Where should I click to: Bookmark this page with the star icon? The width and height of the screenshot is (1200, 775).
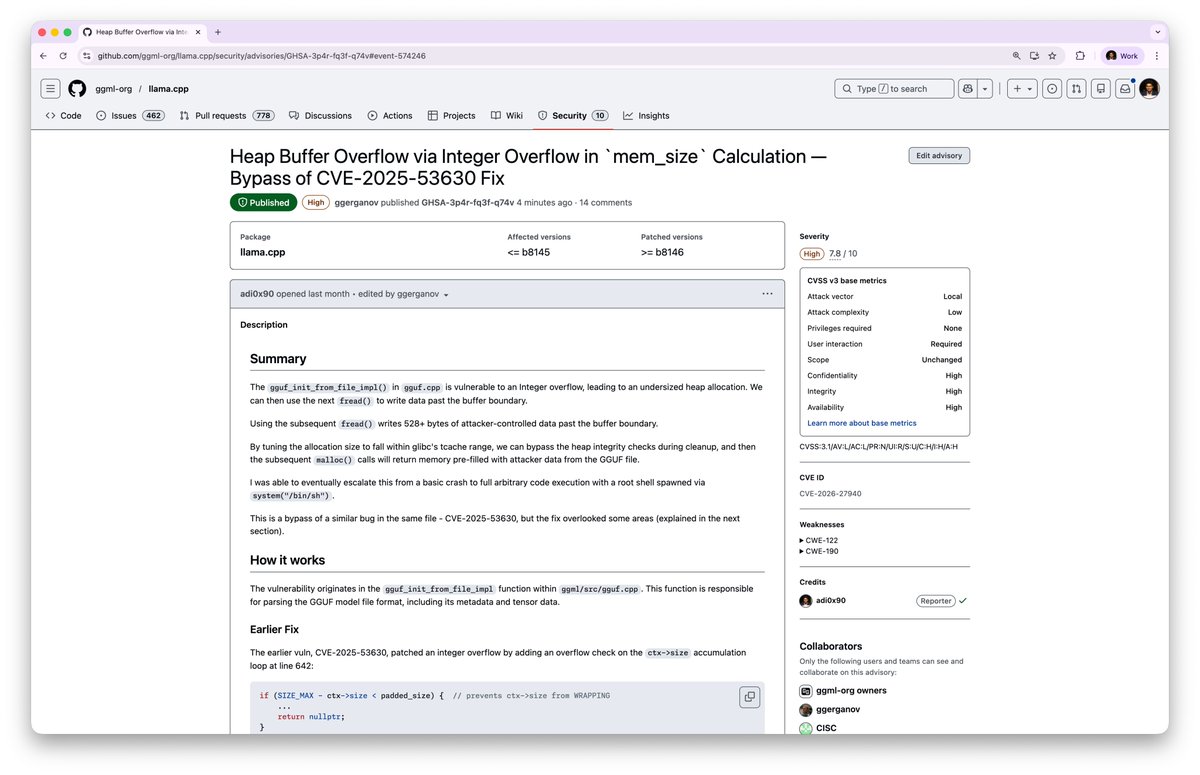pyautogui.click(x=1052, y=56)
